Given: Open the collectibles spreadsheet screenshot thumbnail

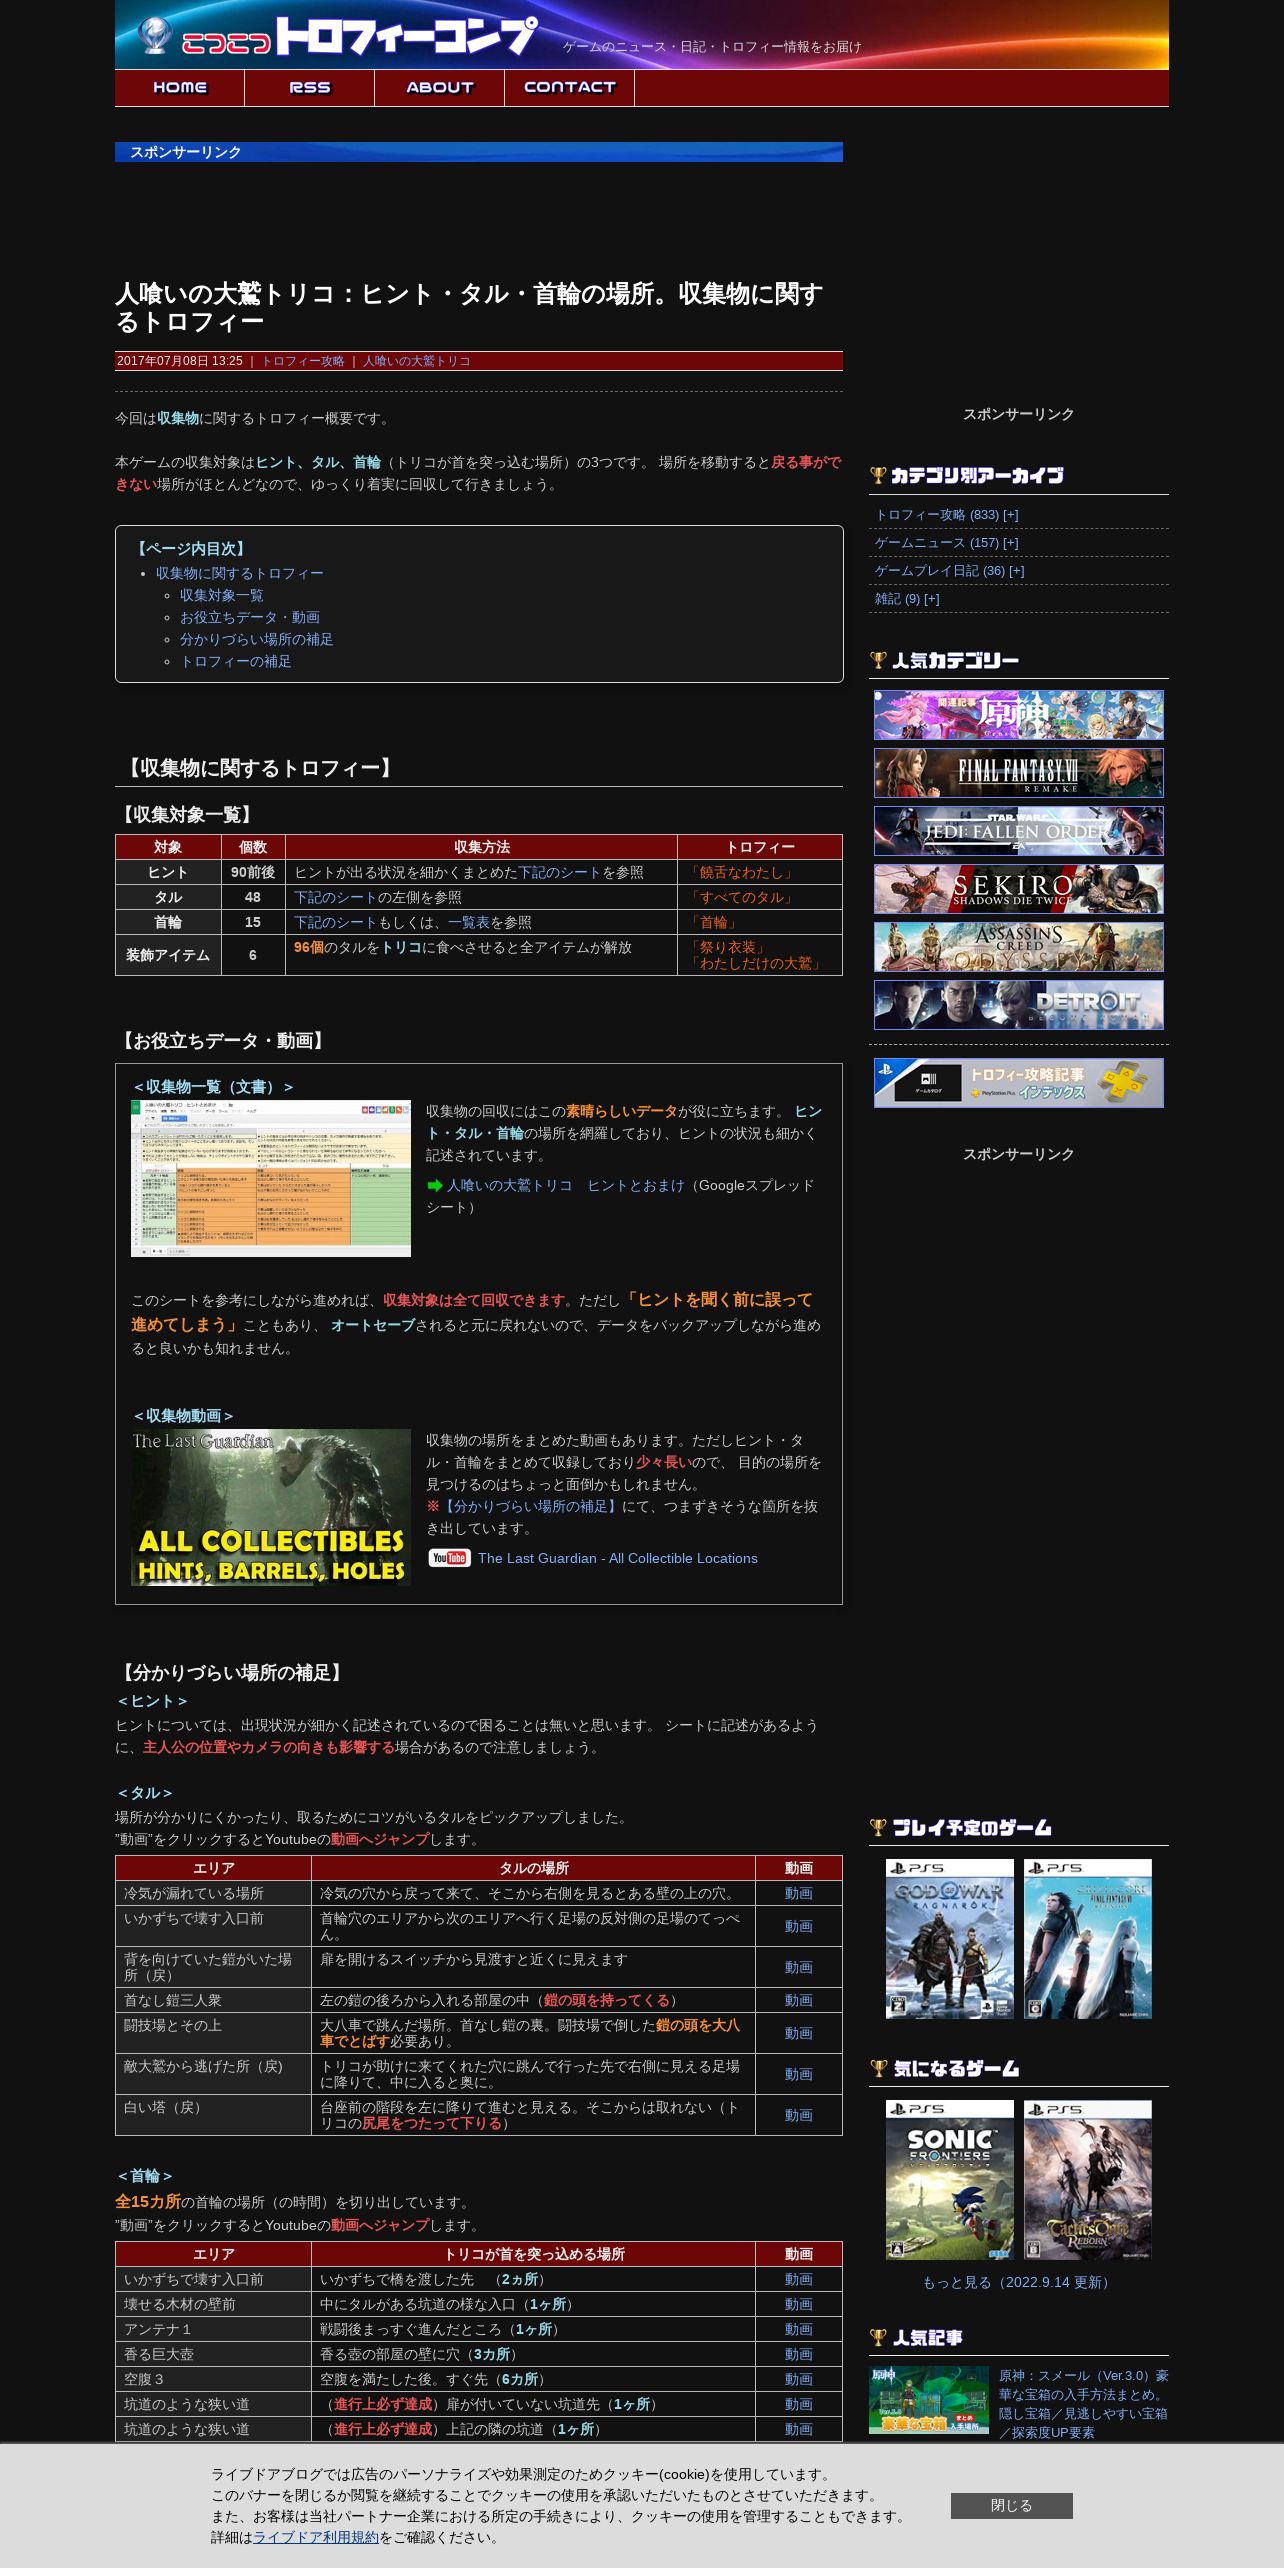Looking at the screenshot, I should tap(271, 1178).
